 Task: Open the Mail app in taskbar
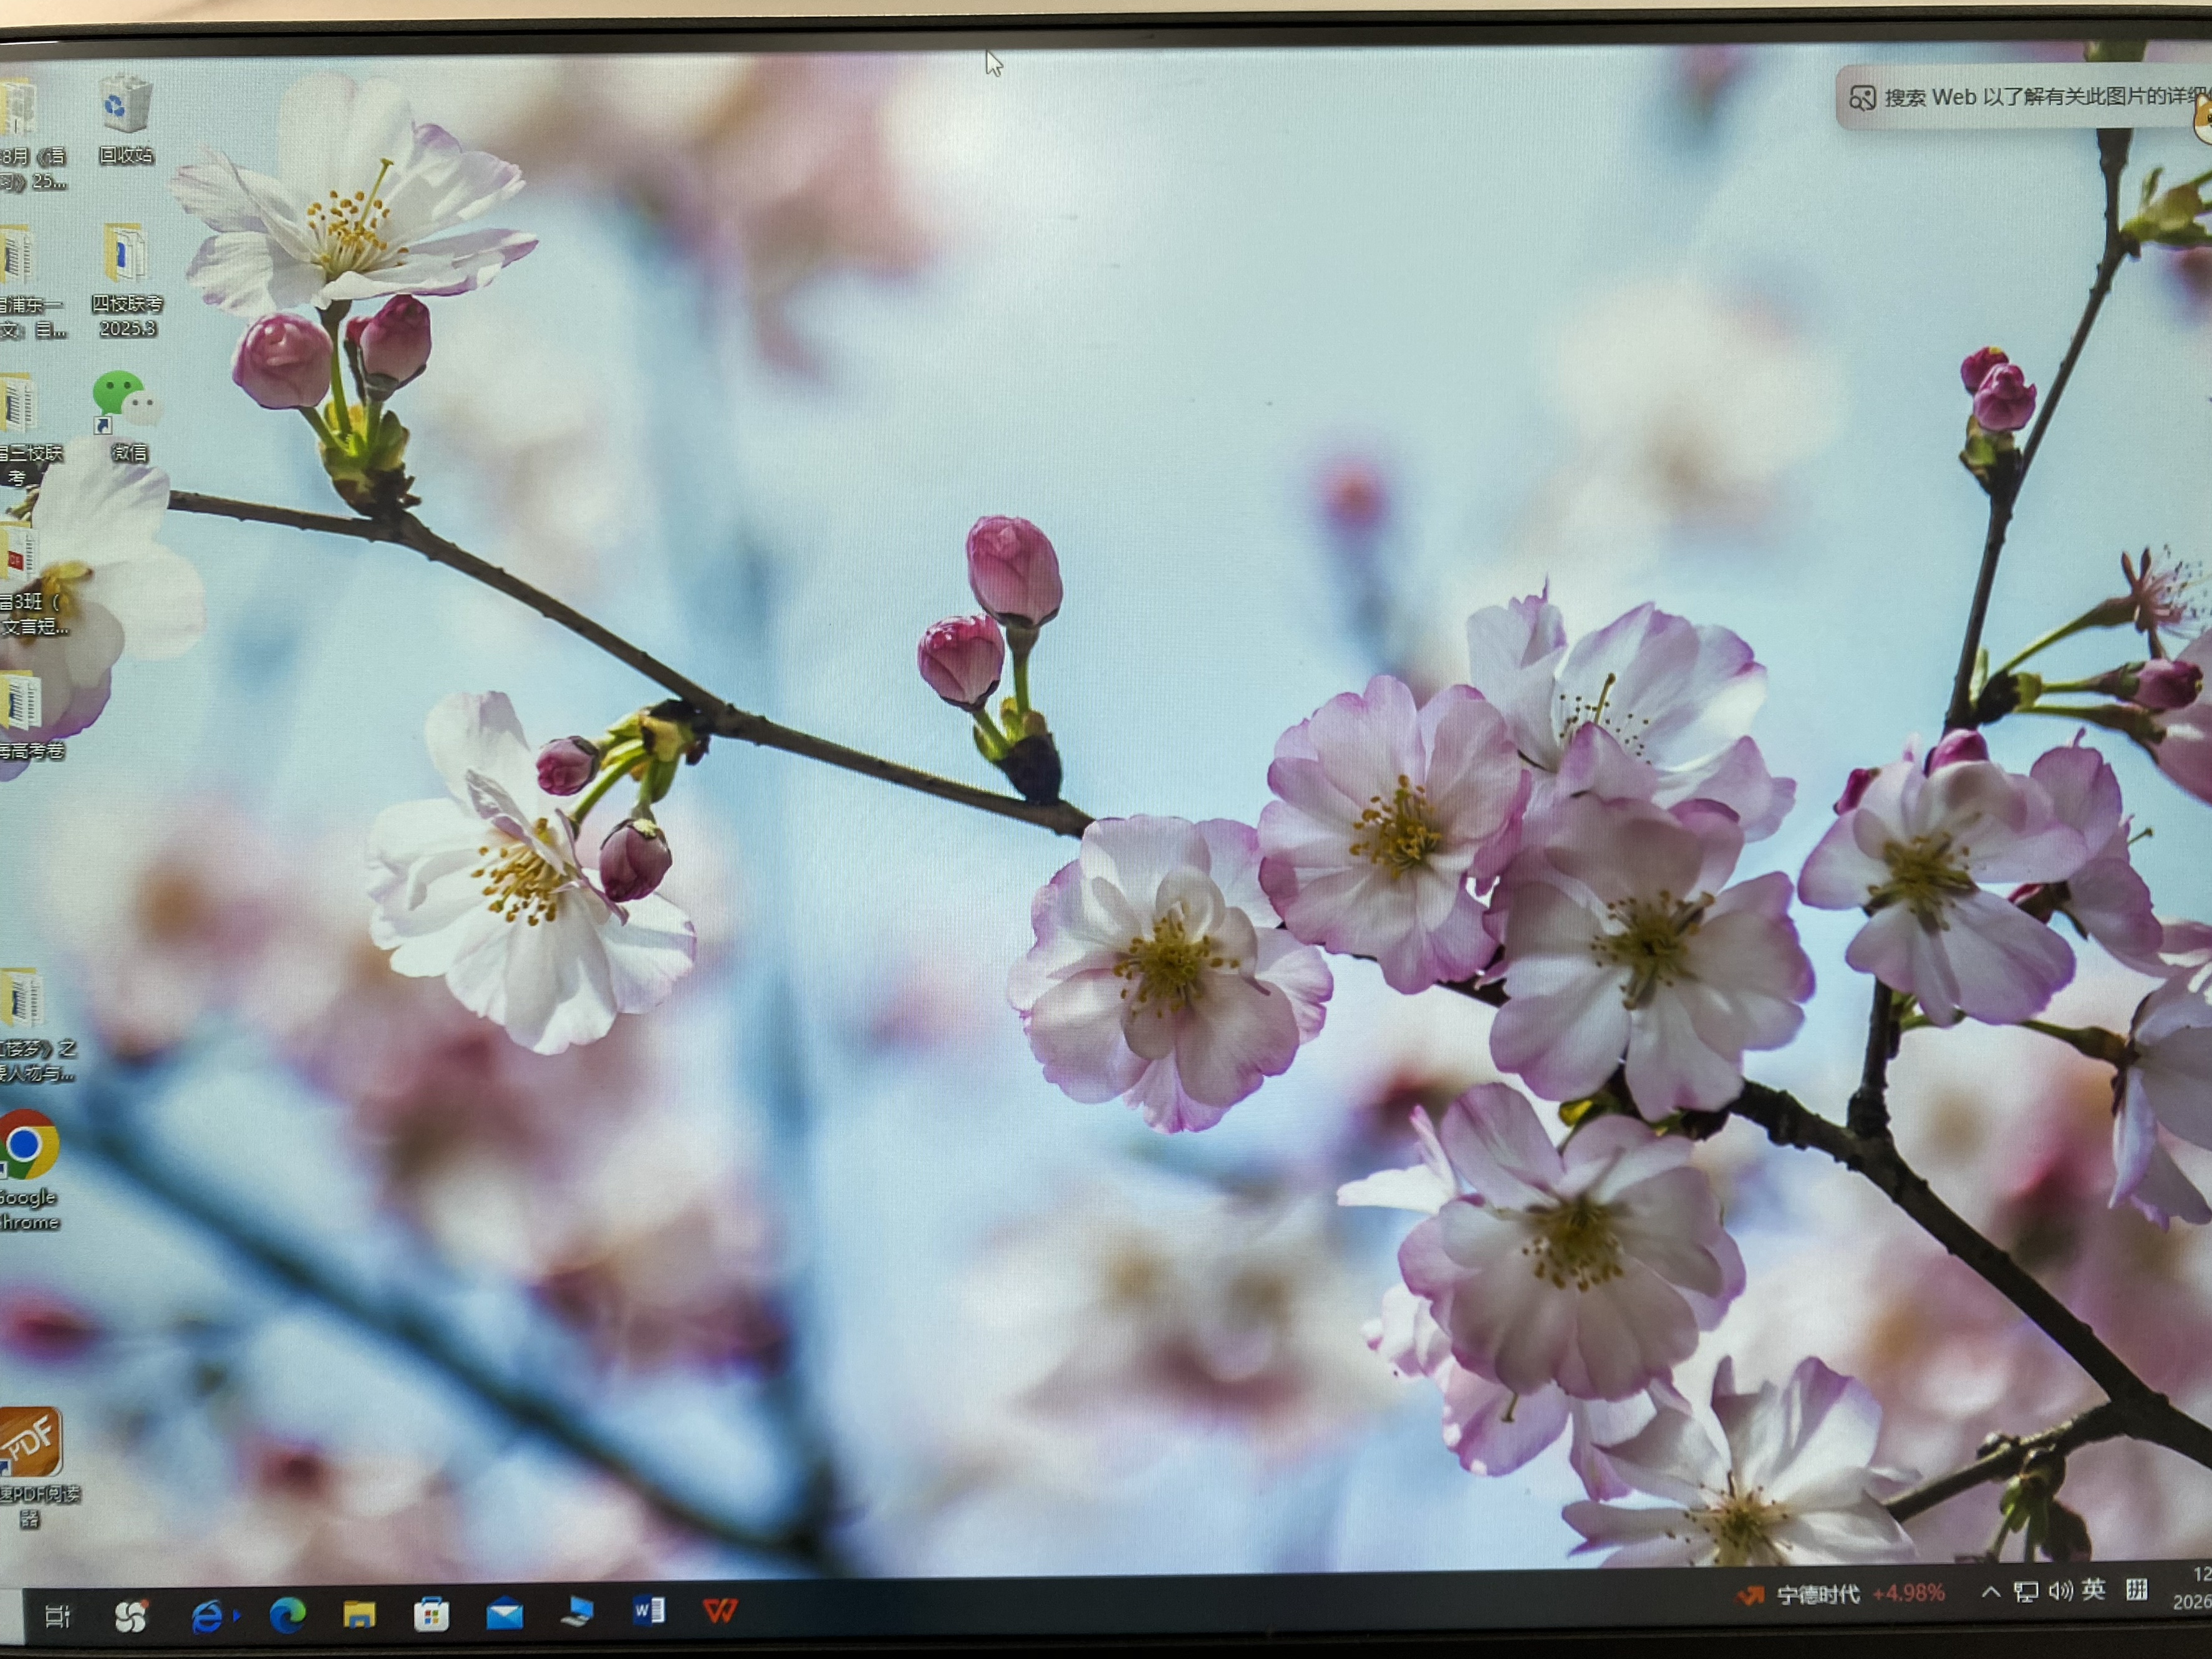point(504,1614)
